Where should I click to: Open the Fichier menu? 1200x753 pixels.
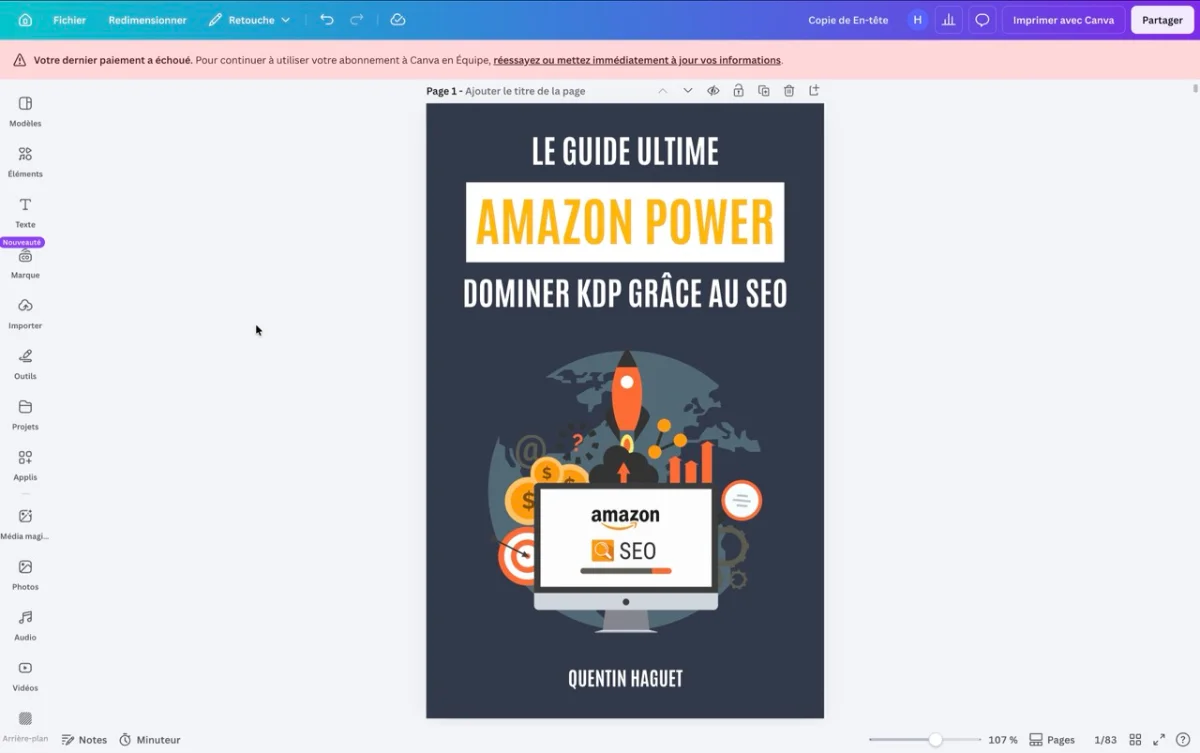[69, 20]
